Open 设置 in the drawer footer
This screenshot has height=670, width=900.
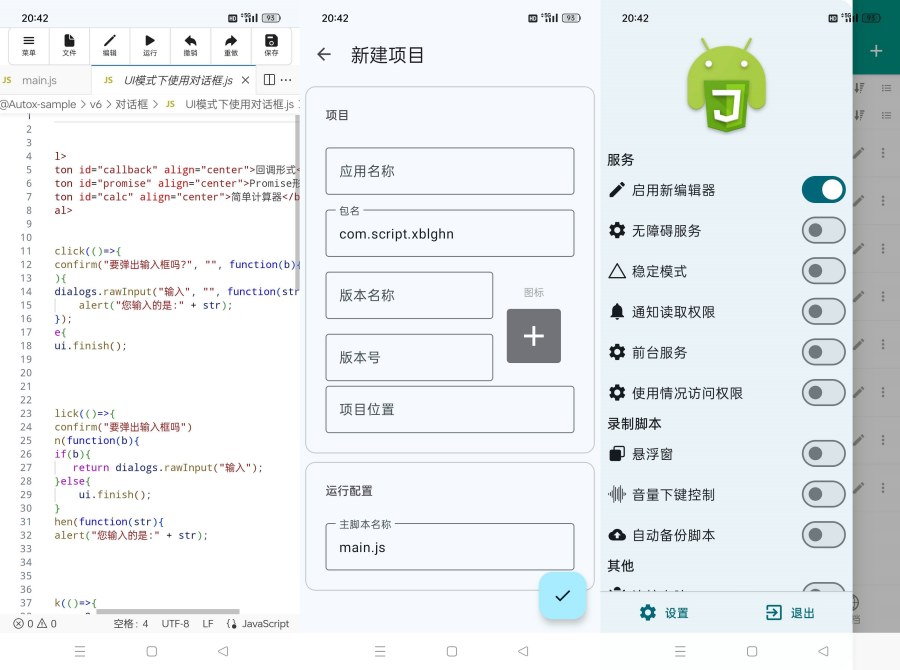pyautogui.click(x=664, y=613)
